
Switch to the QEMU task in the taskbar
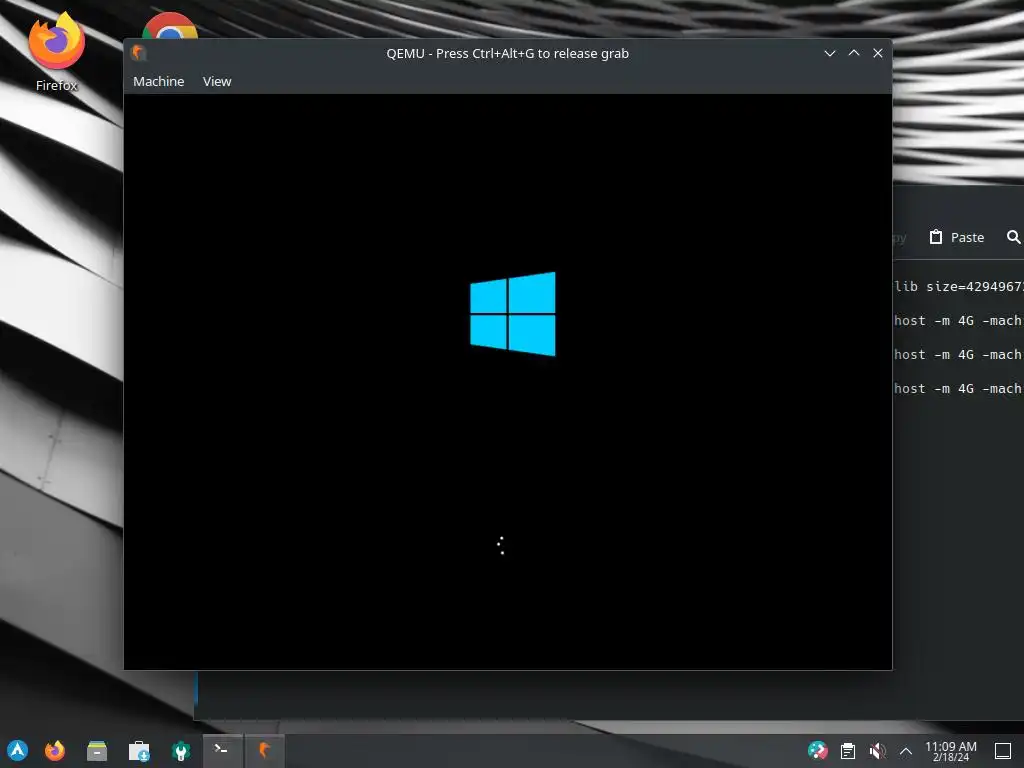264,750
